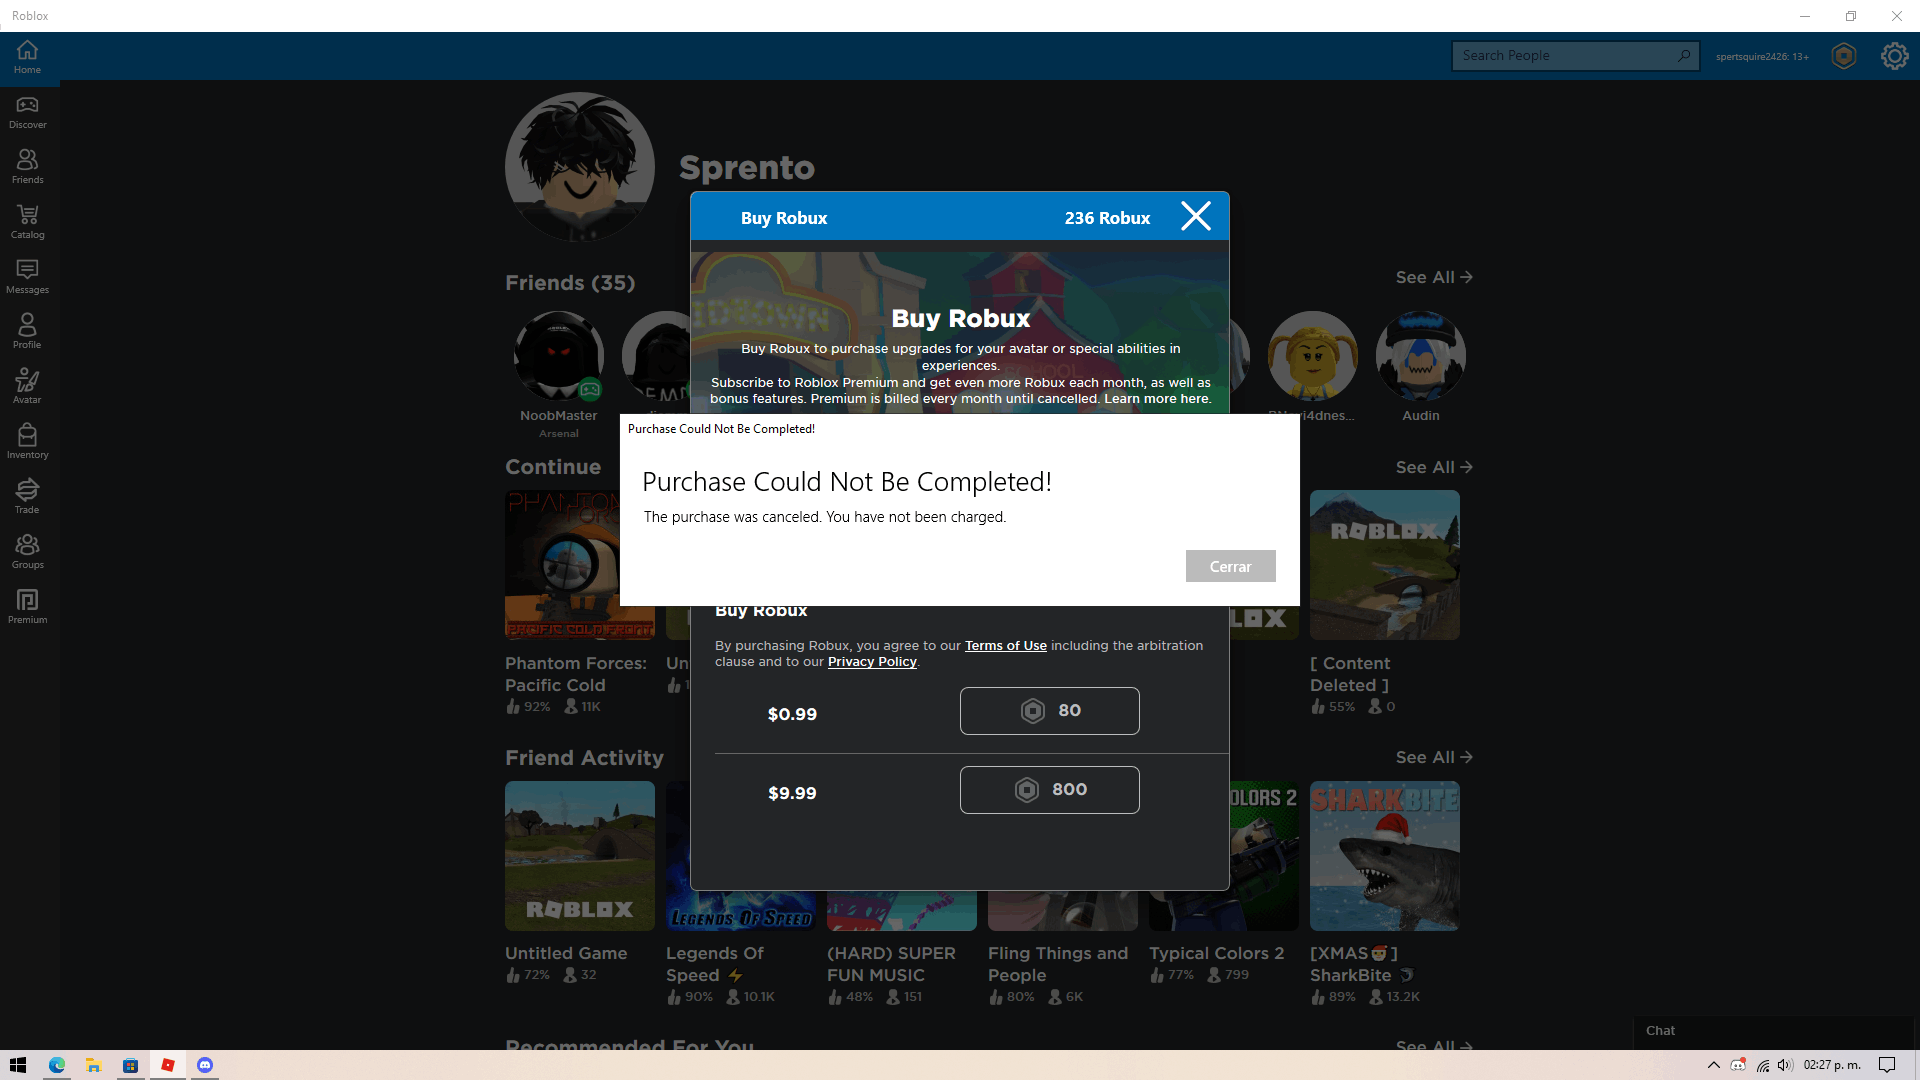Click See All next to Continue
Viewport: 1920px width, 1080px height.
tap(1434, 467)
